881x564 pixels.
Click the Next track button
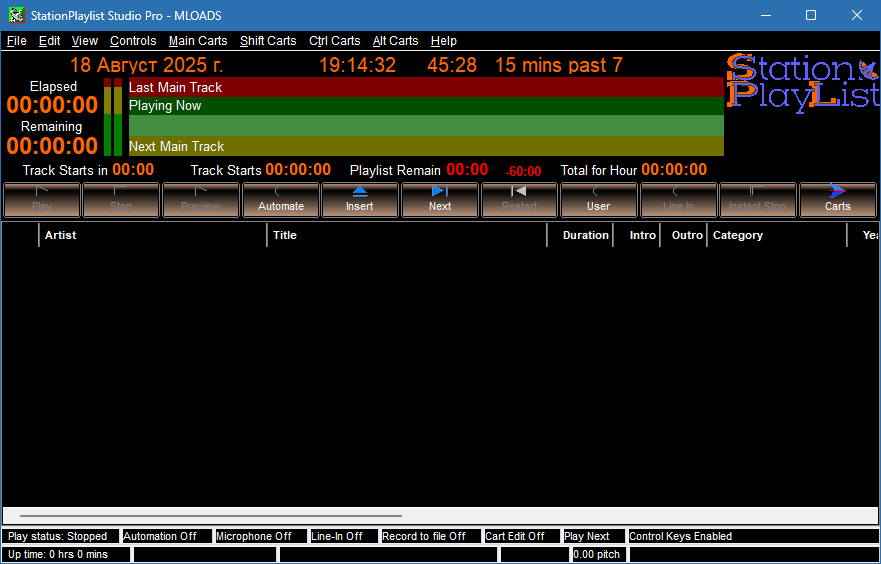(x=439, y=200)
